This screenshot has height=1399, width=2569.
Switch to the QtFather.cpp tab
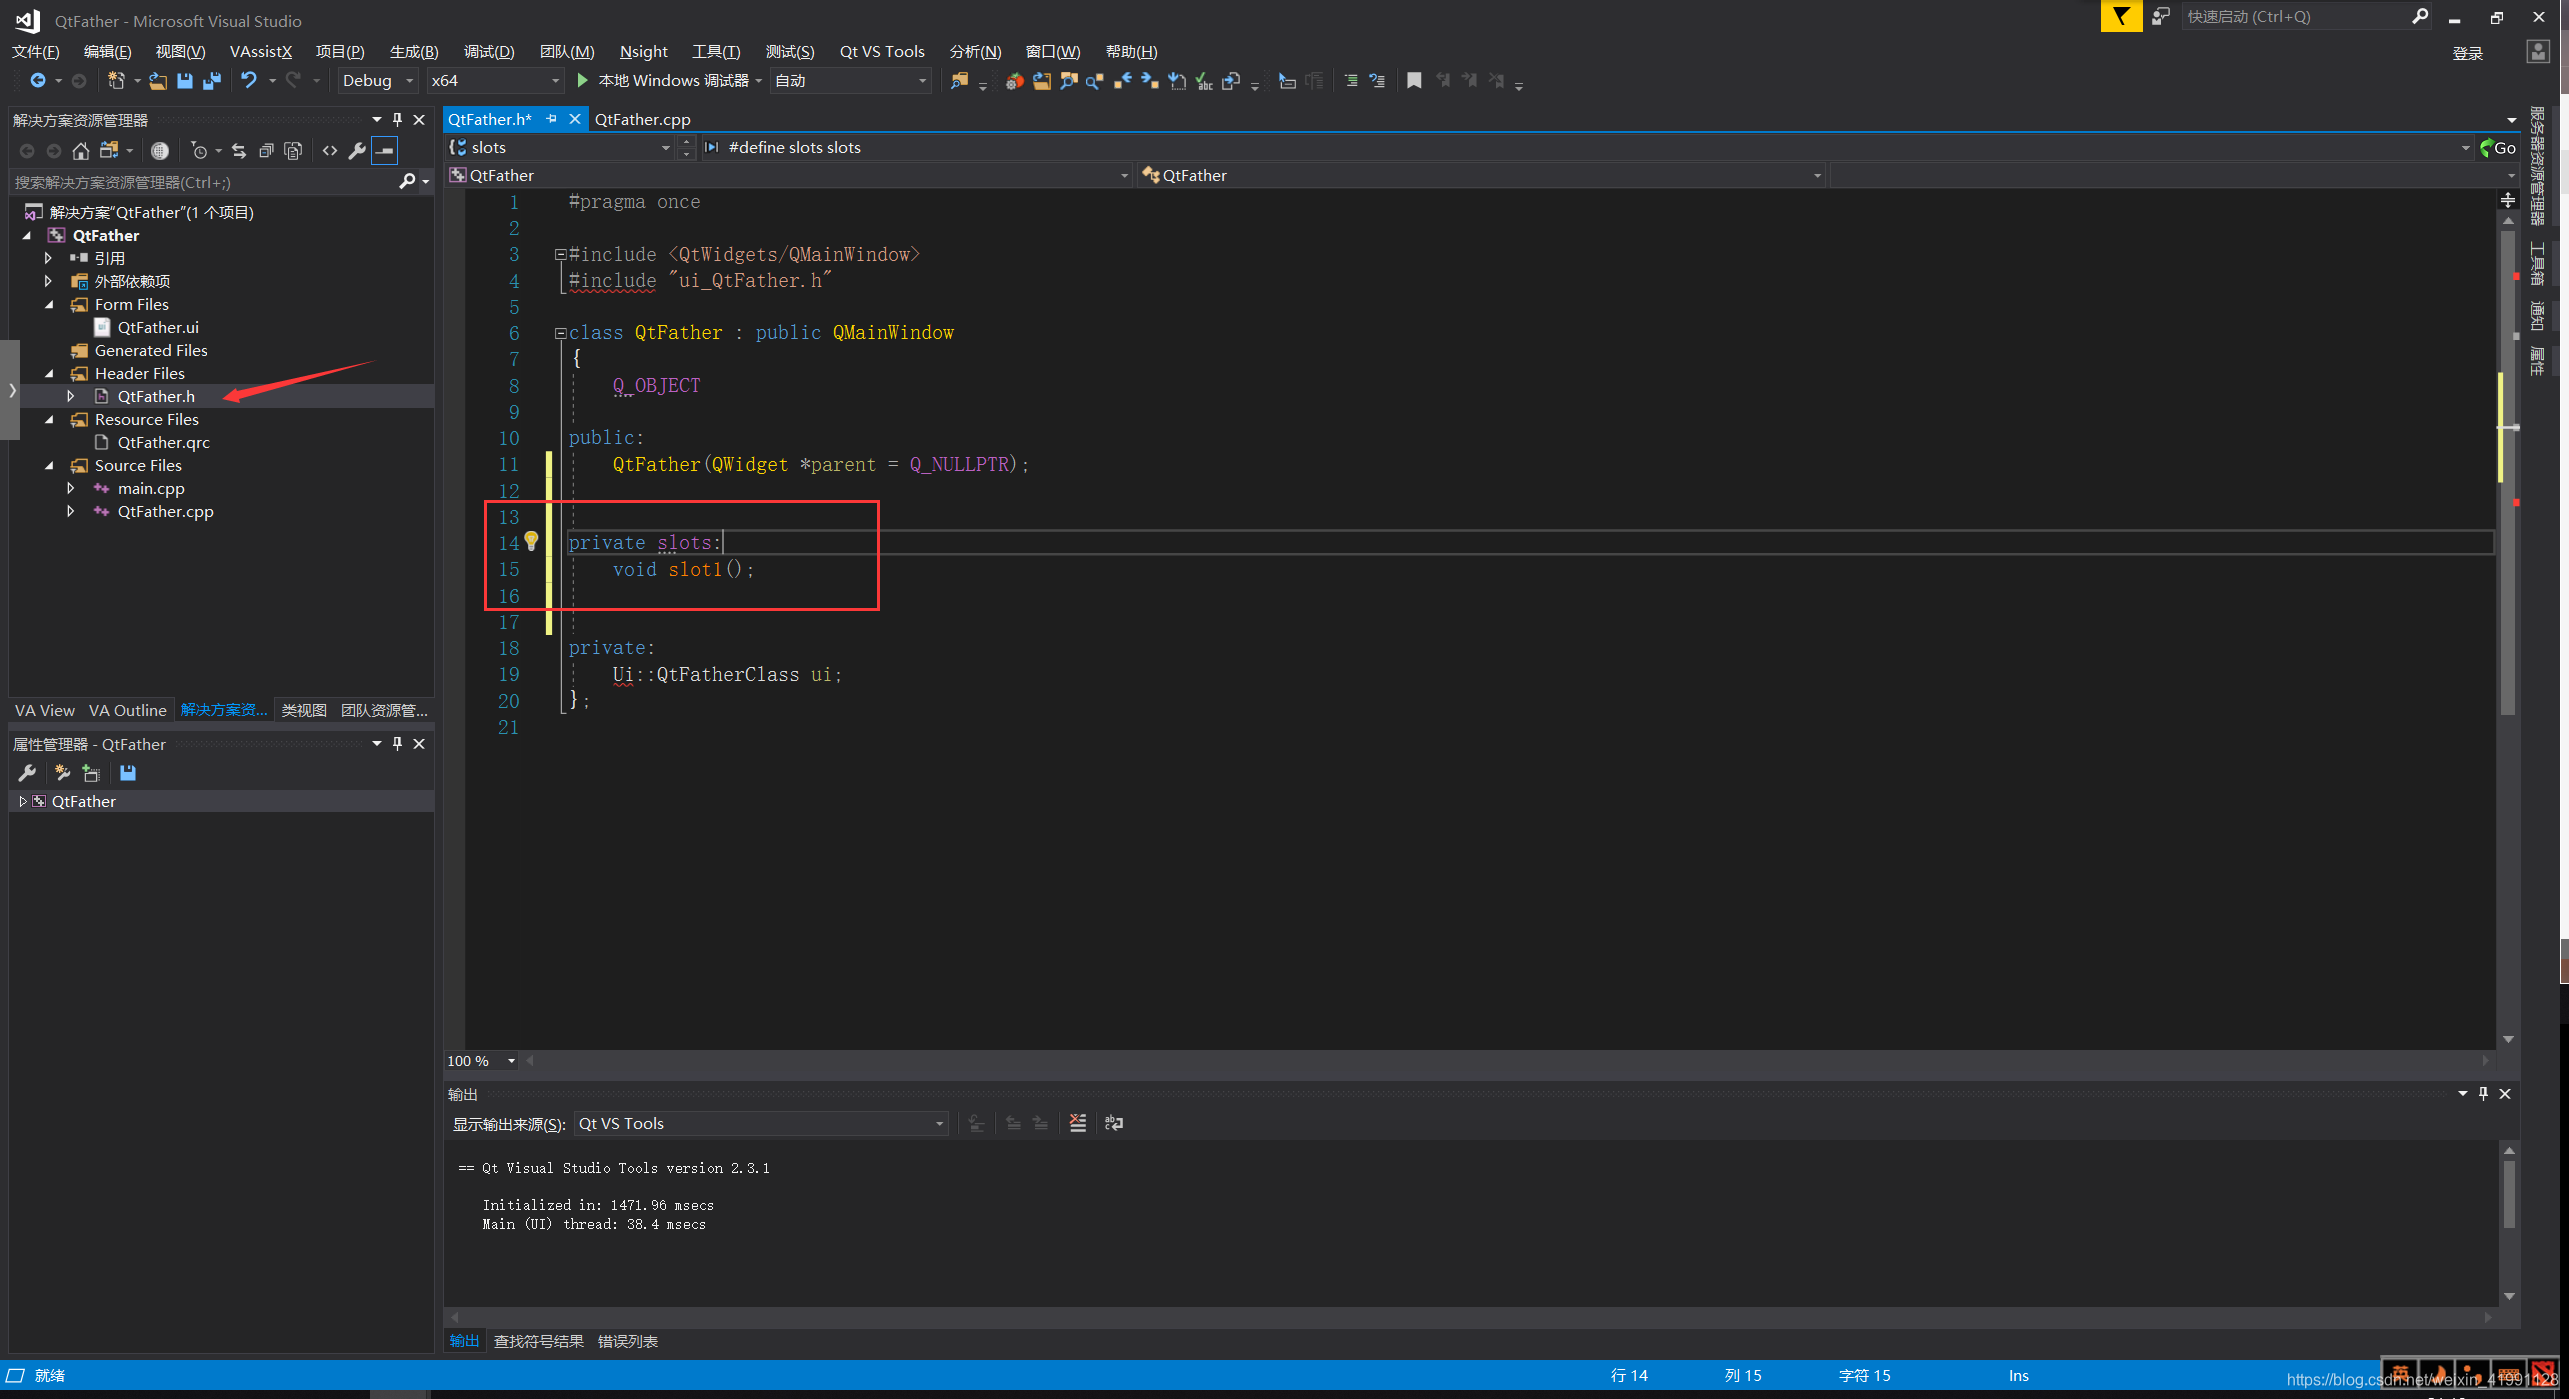(x=642, y=119)
